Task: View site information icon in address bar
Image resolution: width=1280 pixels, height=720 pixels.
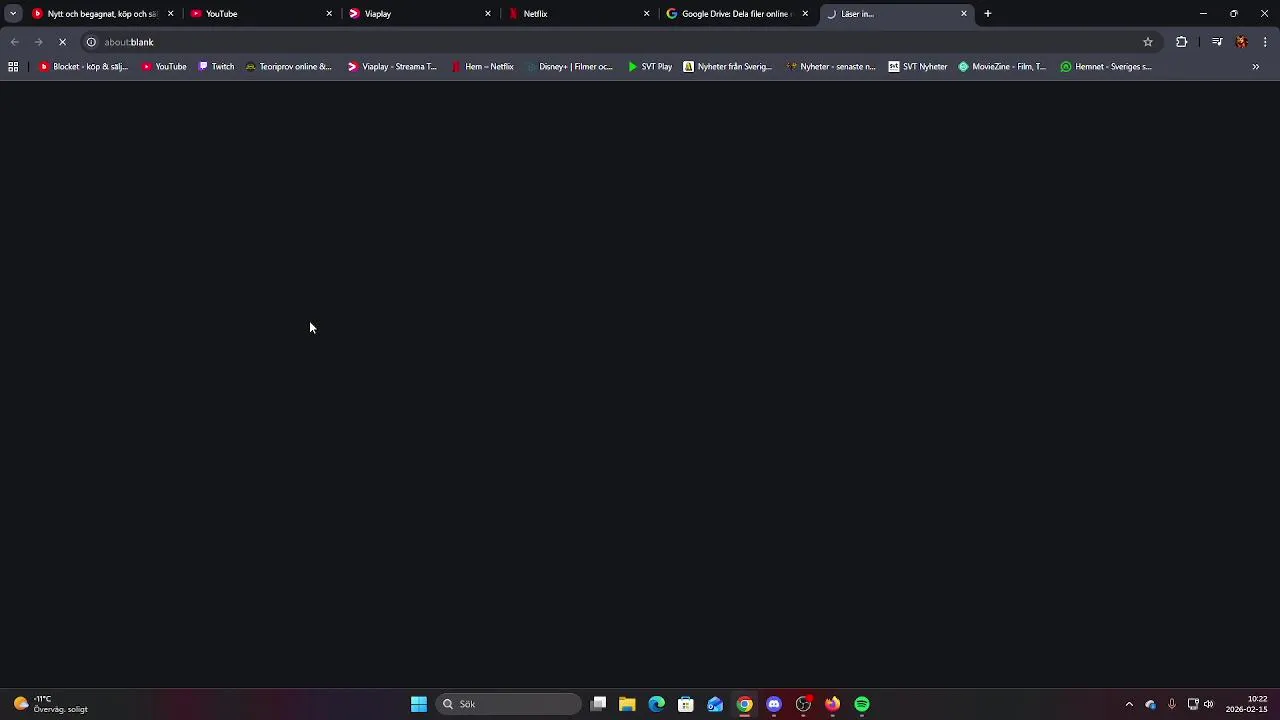Action: coord(91,42)
